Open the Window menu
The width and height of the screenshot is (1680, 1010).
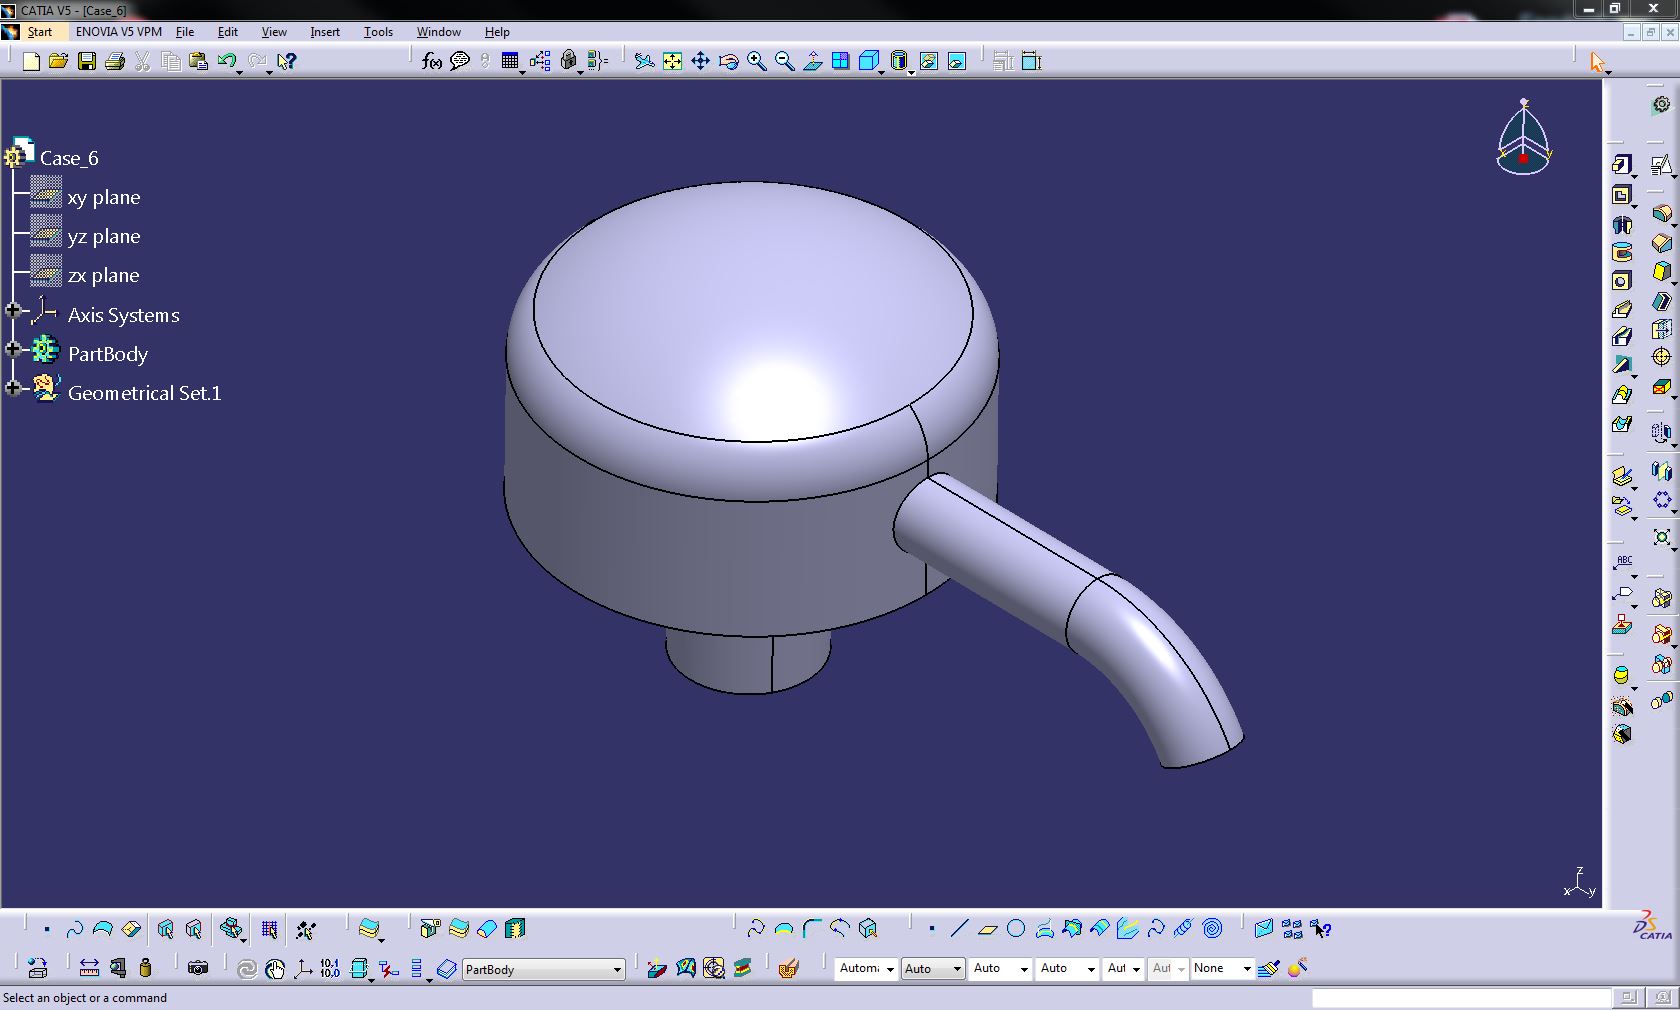439,32
